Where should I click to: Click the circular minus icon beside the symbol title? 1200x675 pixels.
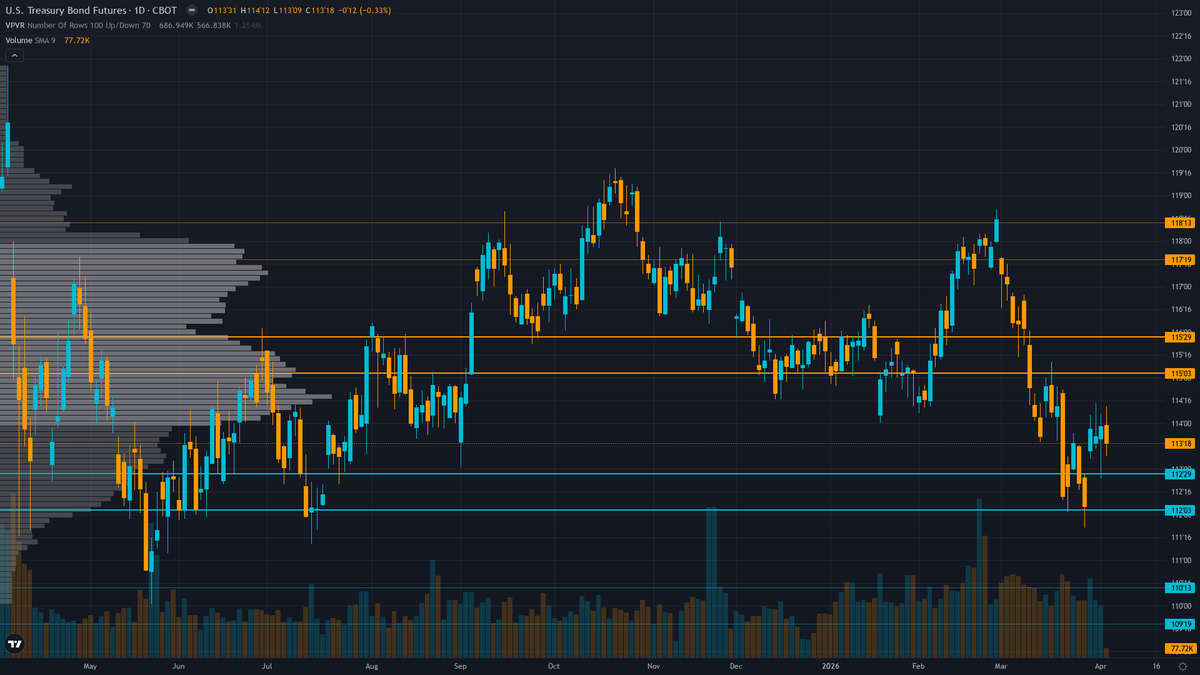(x=192, y=10)
